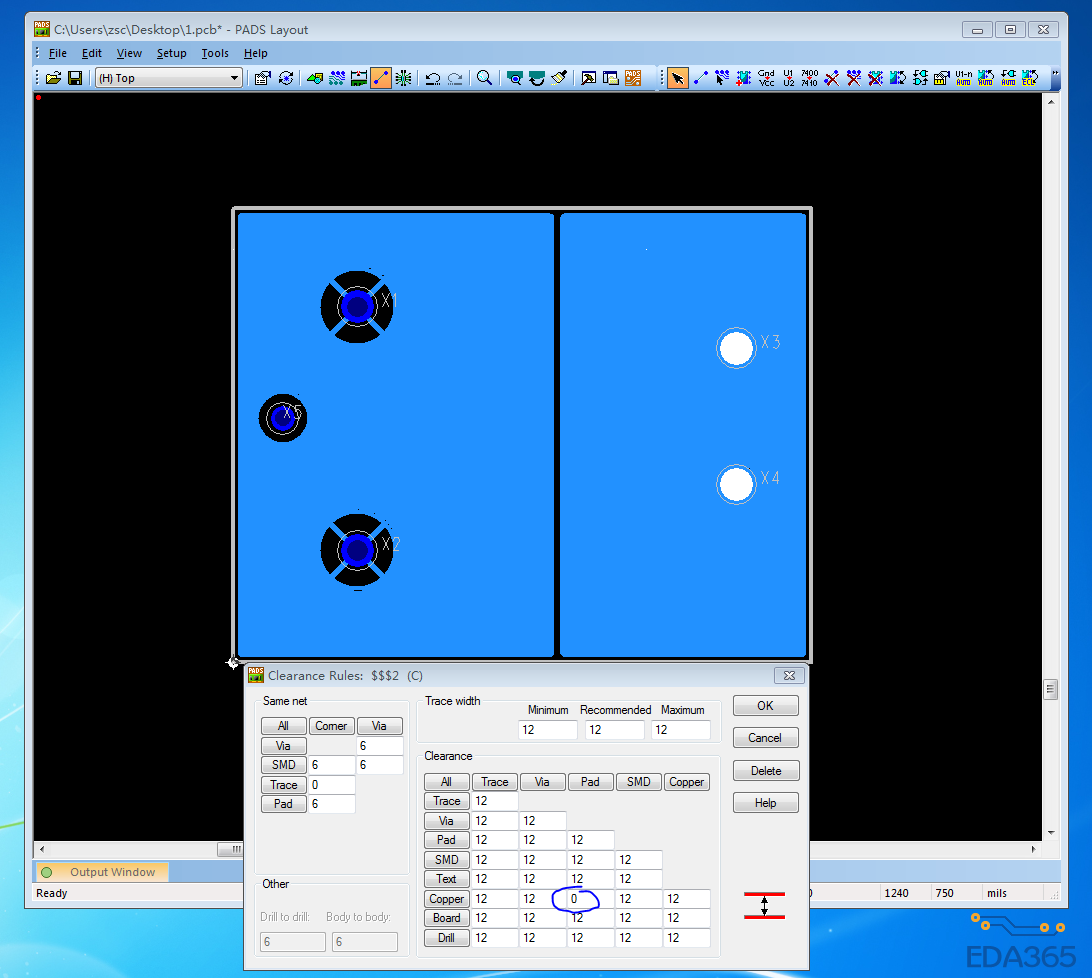Click the Same net All button
The width and height of the screenshot is (1092, 978).
tap(283, 726)
